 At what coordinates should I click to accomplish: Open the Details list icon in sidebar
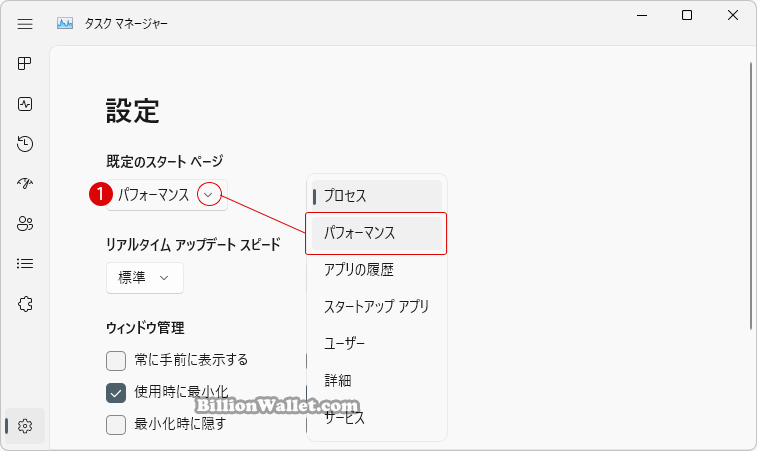pyautogui.click(x=25, y=264)
